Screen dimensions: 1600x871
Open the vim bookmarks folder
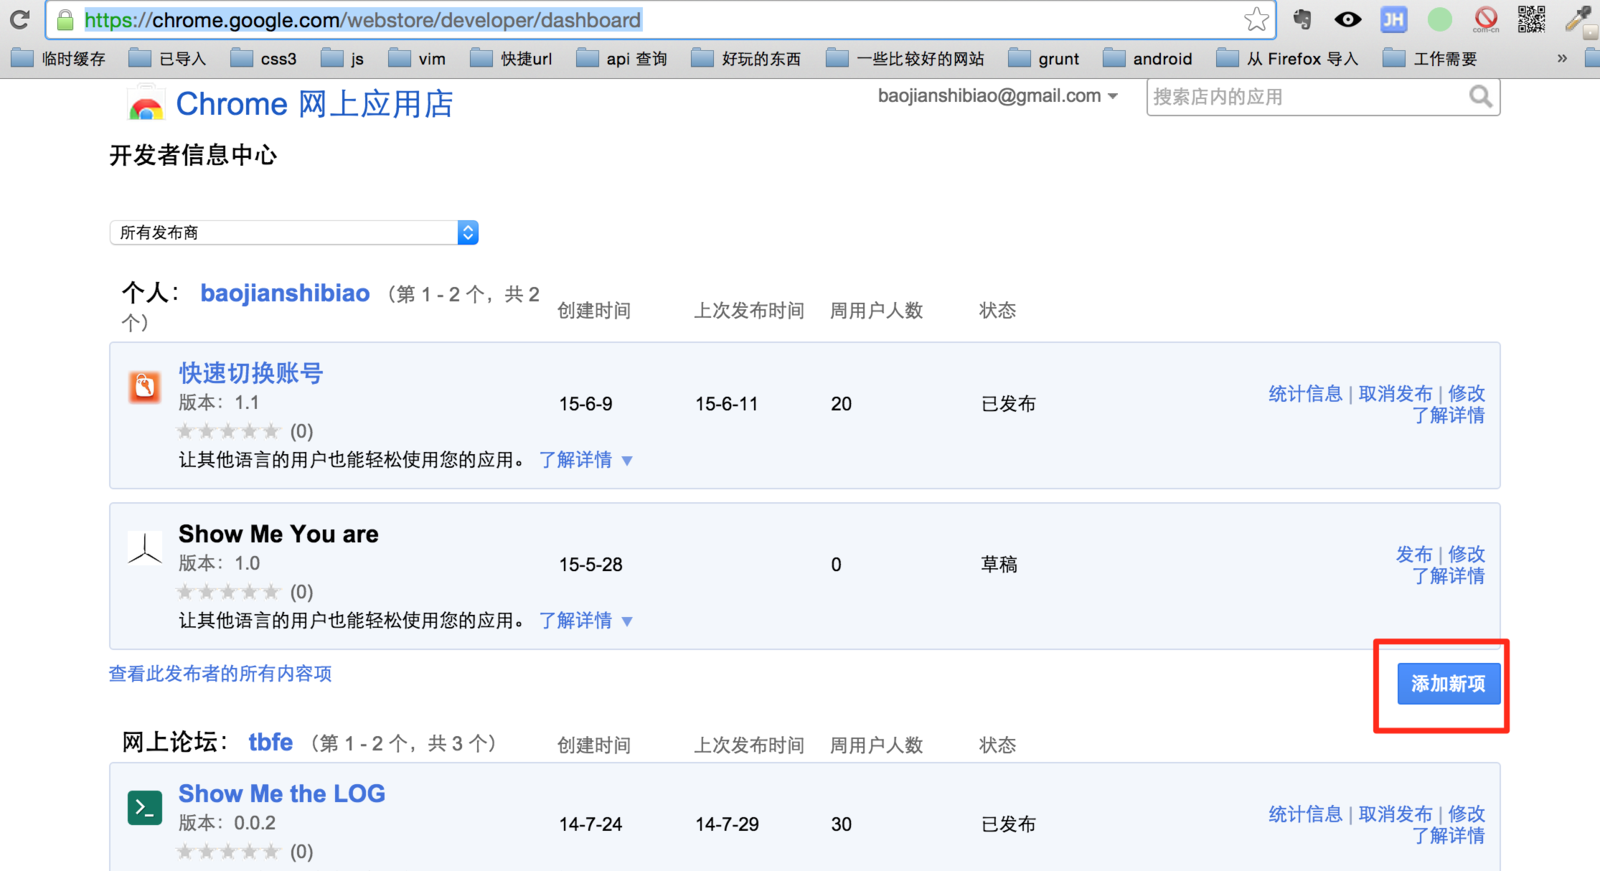(418, 59)
